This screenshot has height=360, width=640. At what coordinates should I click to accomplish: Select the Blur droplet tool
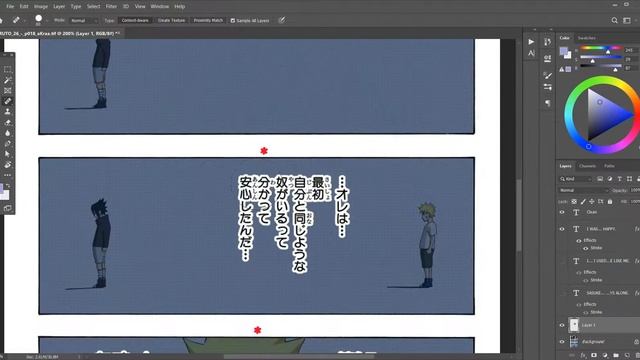tap(7, 133)
